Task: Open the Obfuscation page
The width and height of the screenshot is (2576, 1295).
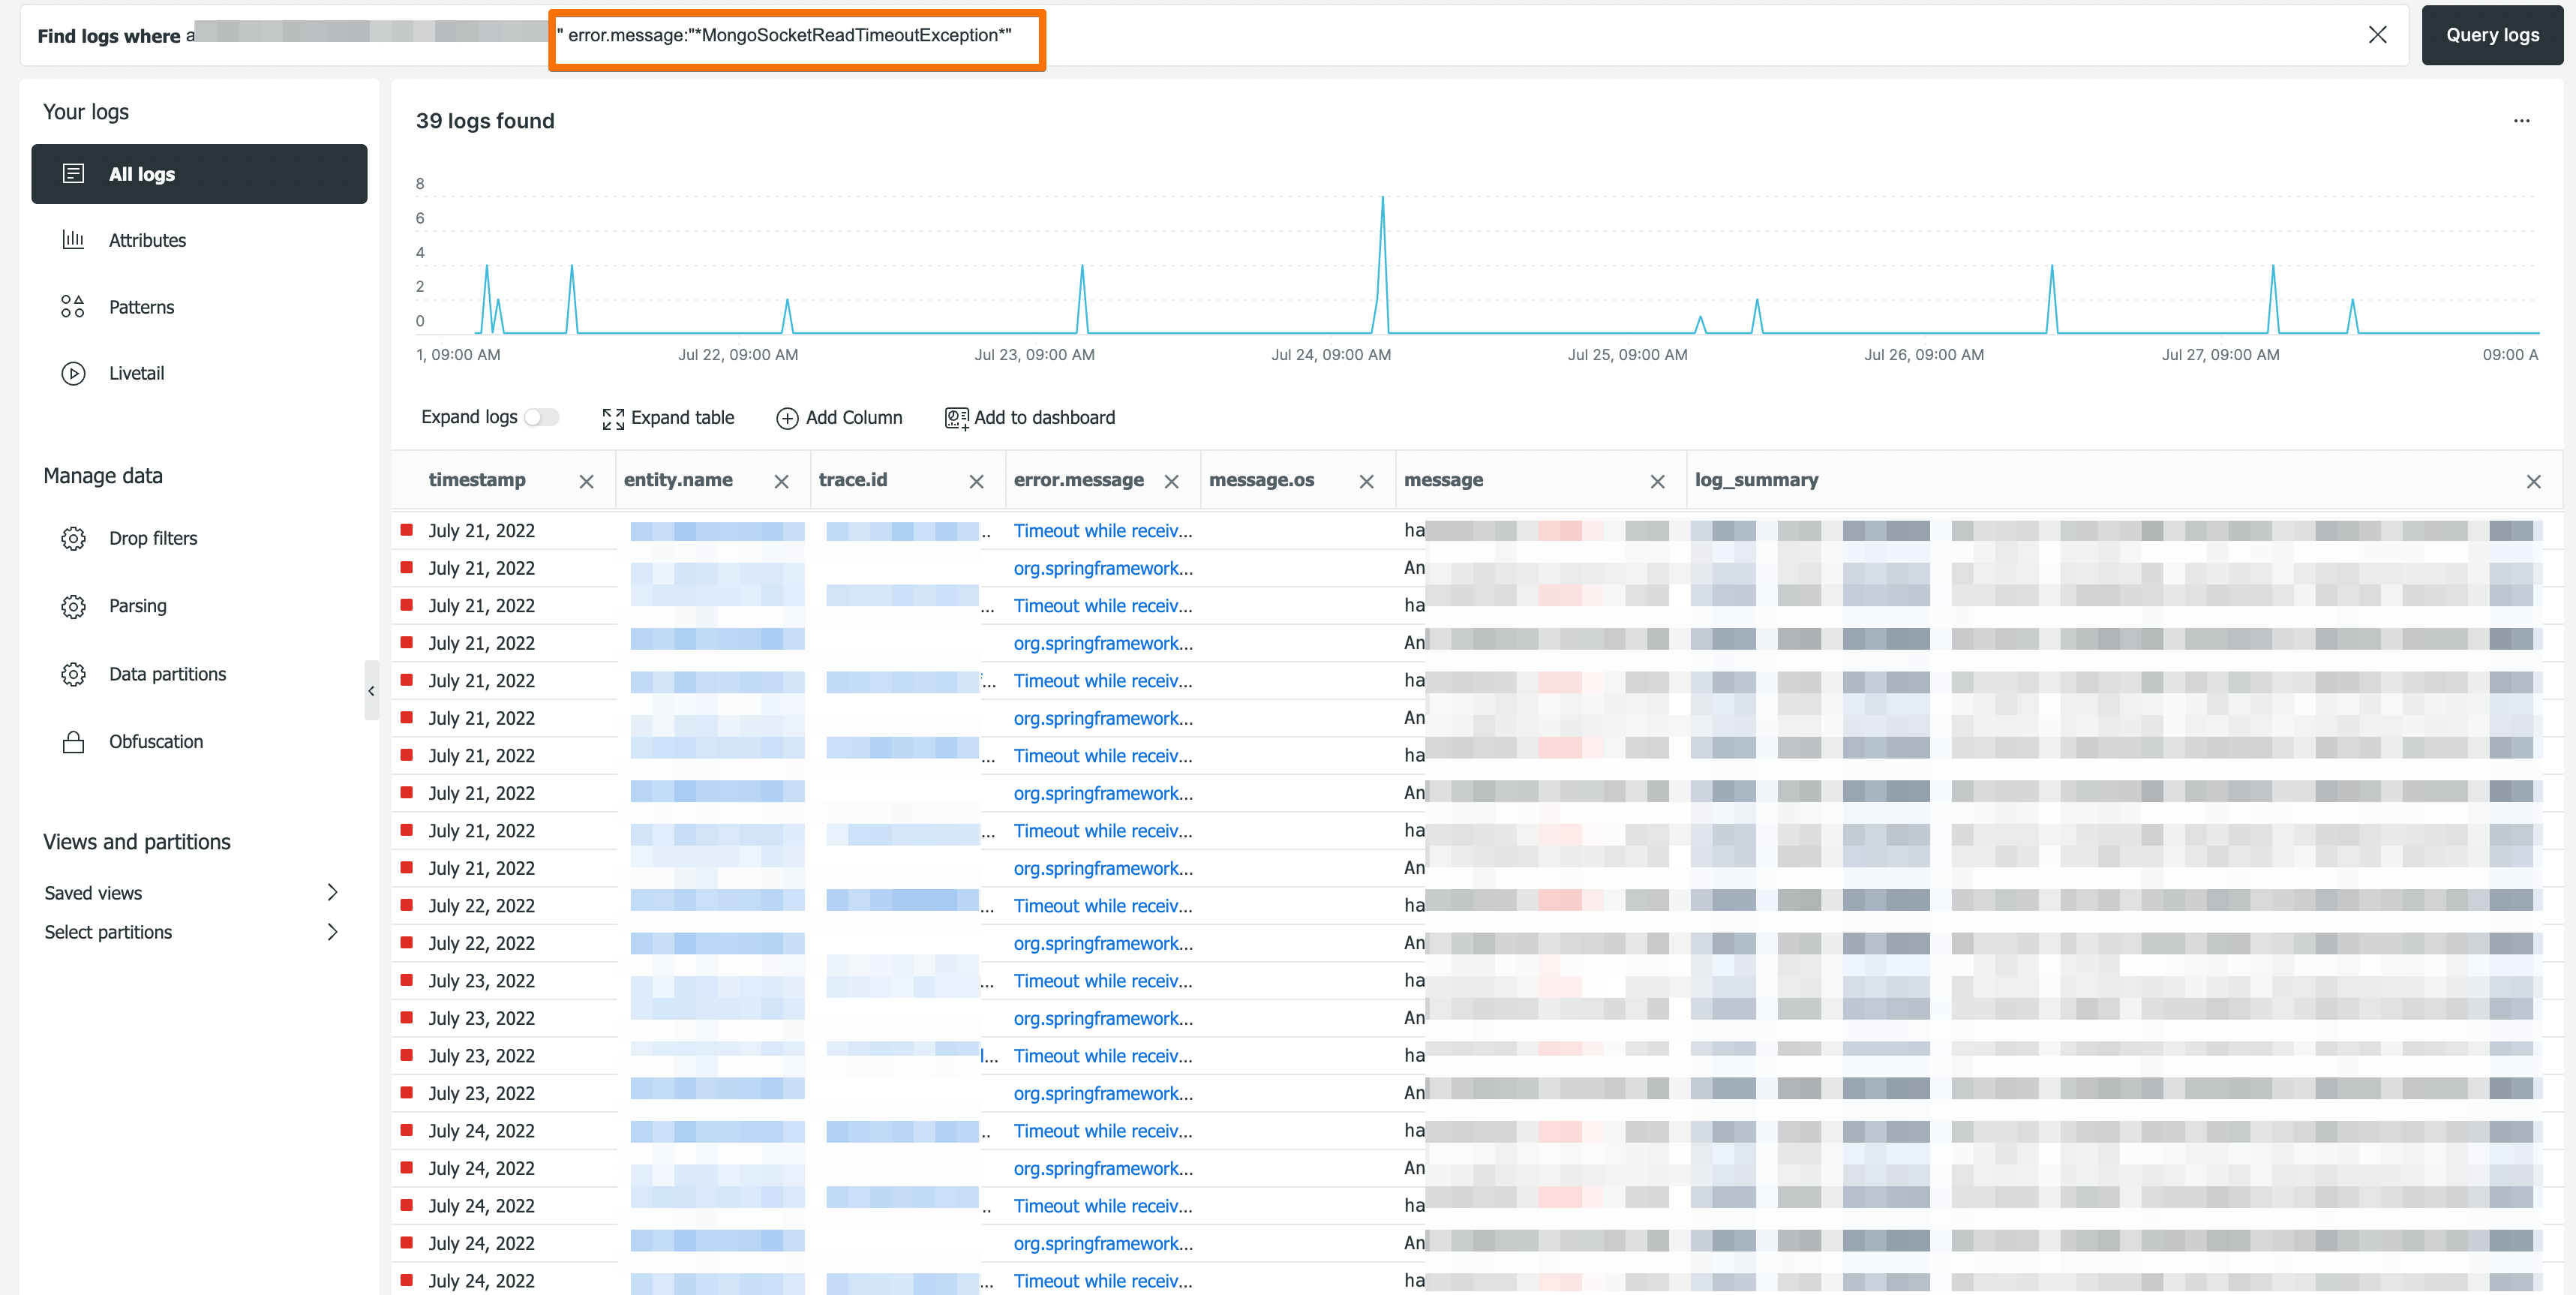Action: pyautogui.click(x=156, y=741)
